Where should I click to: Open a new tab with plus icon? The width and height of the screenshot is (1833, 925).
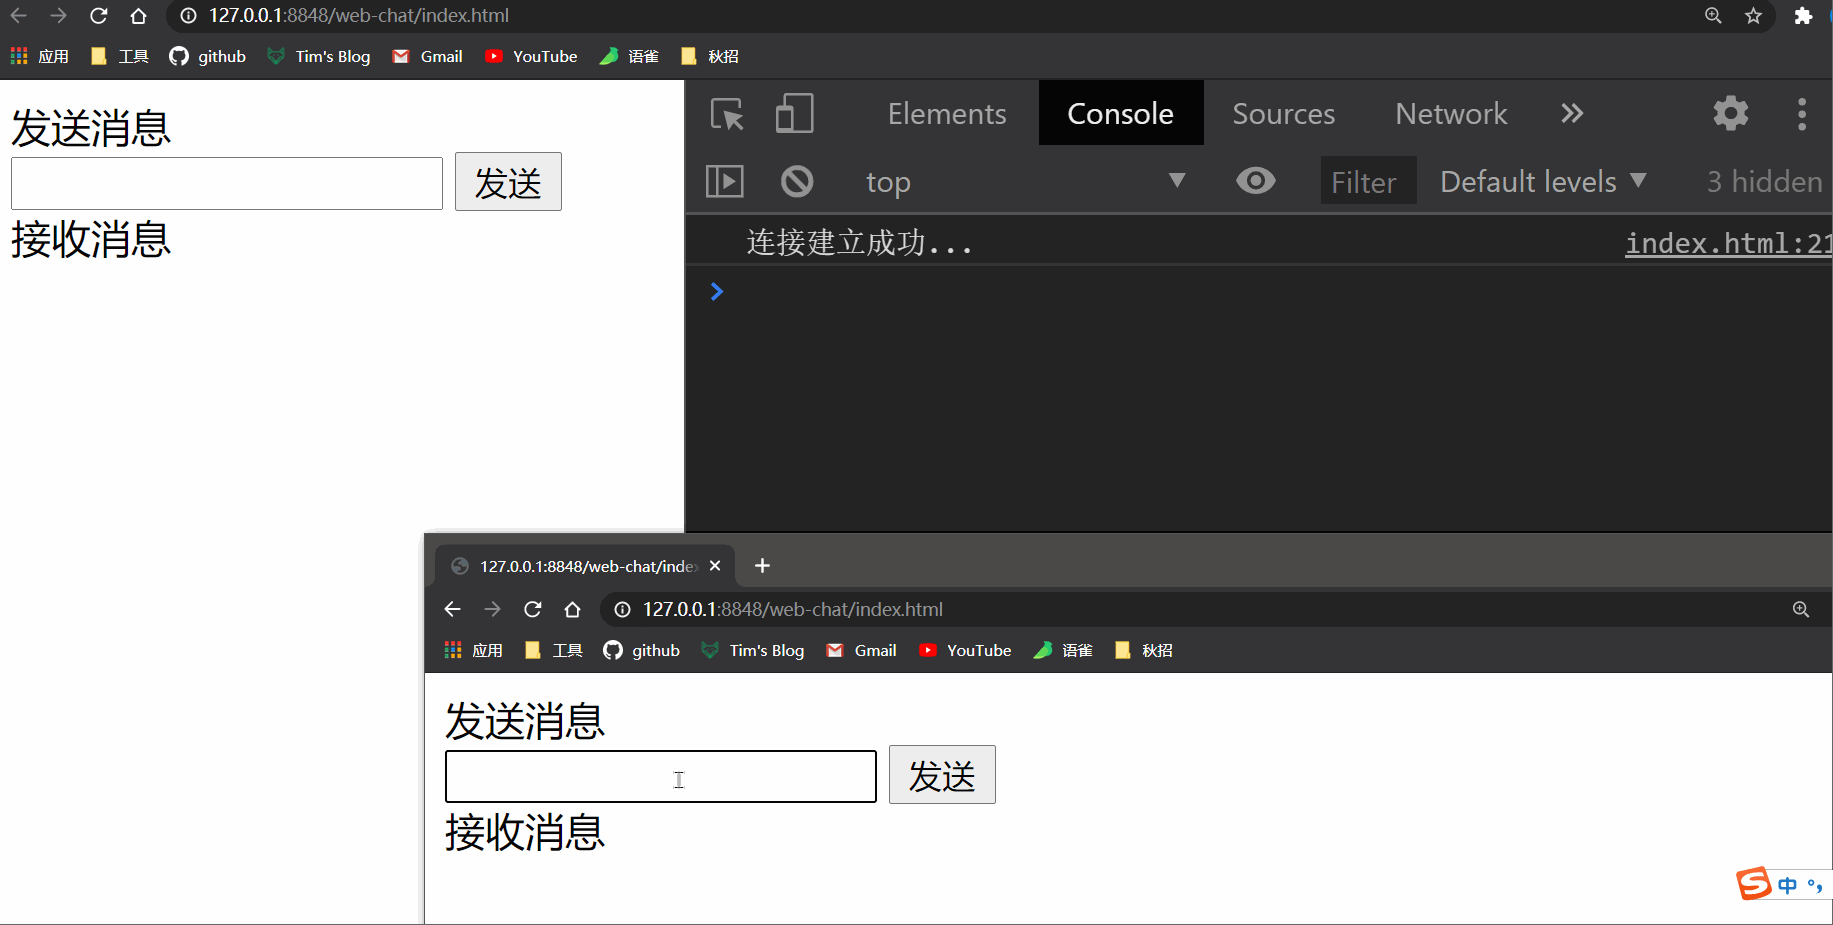(x=762, y=566)
